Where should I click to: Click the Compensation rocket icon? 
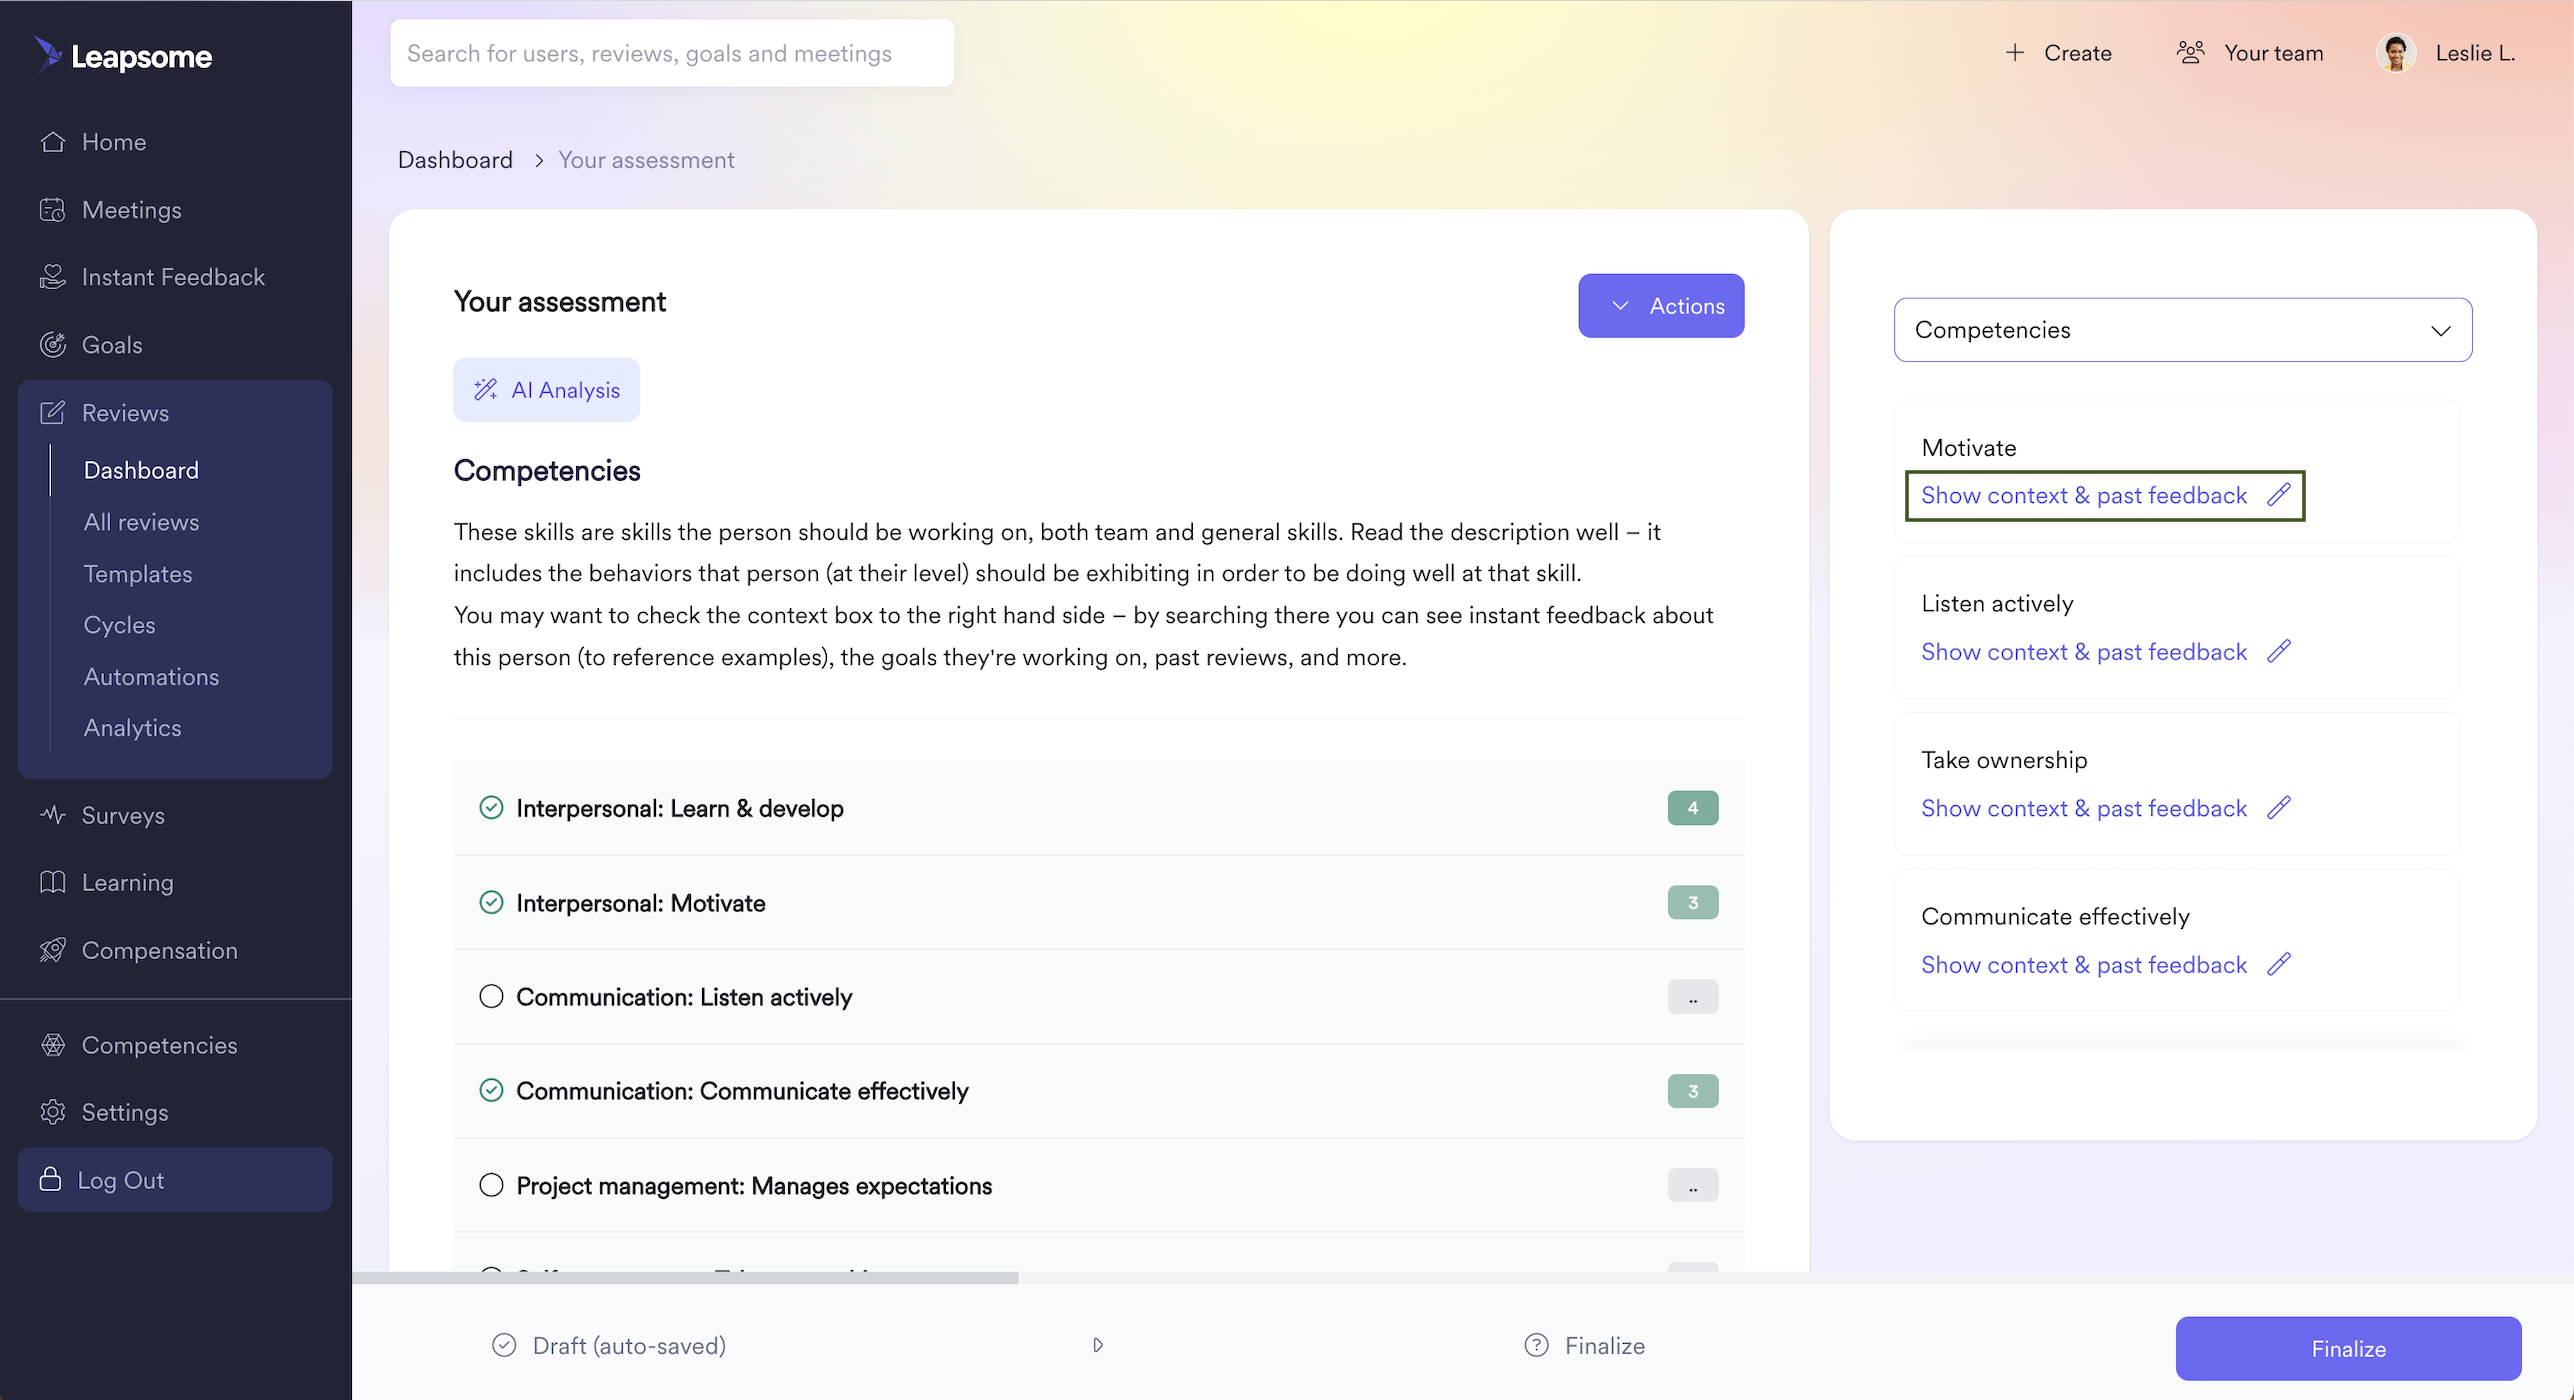click(52, 950)
